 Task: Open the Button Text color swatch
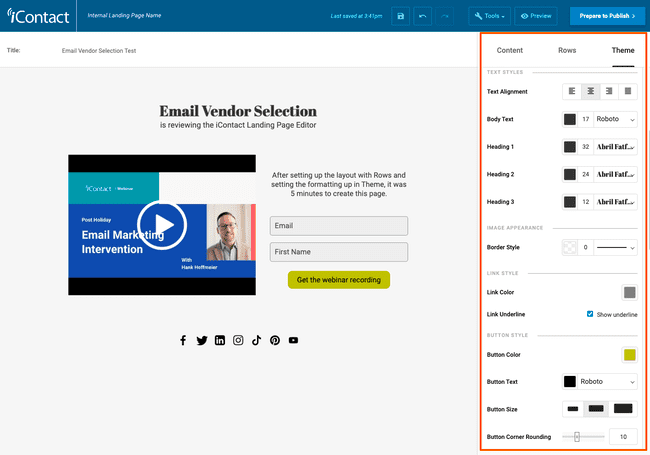click(570, 382)
